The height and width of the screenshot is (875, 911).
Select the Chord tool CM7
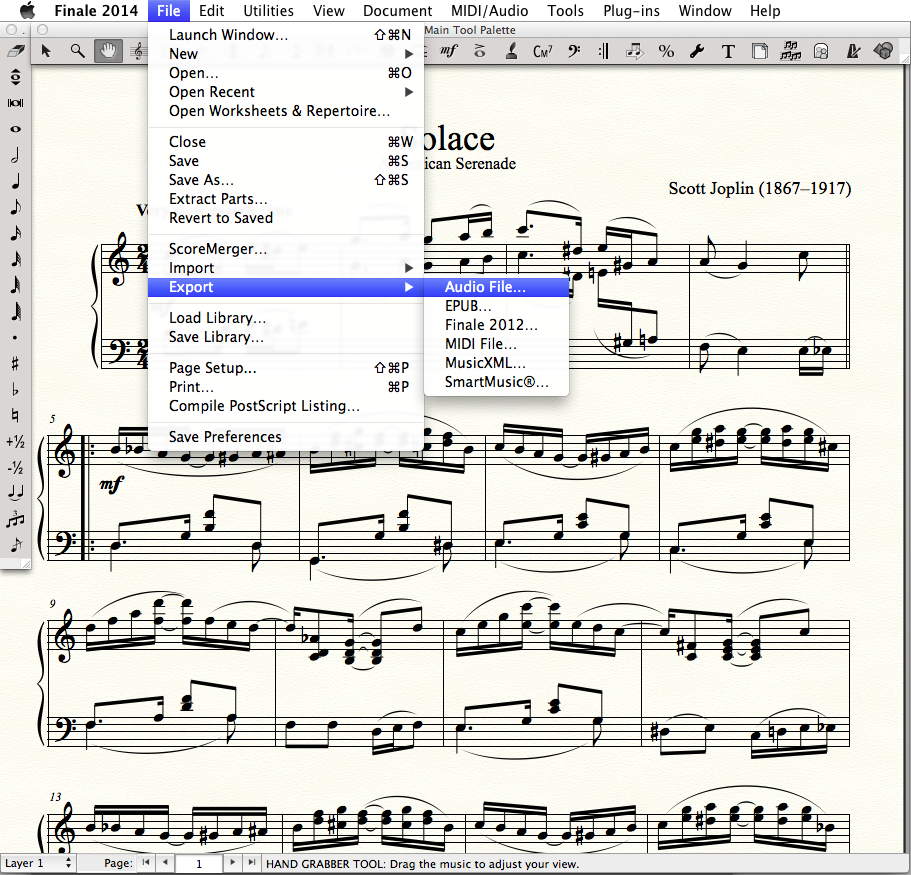click(542, 51)
